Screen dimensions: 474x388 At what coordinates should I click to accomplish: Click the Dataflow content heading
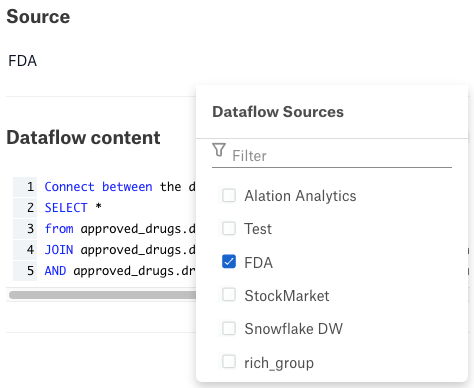point(83,138)
